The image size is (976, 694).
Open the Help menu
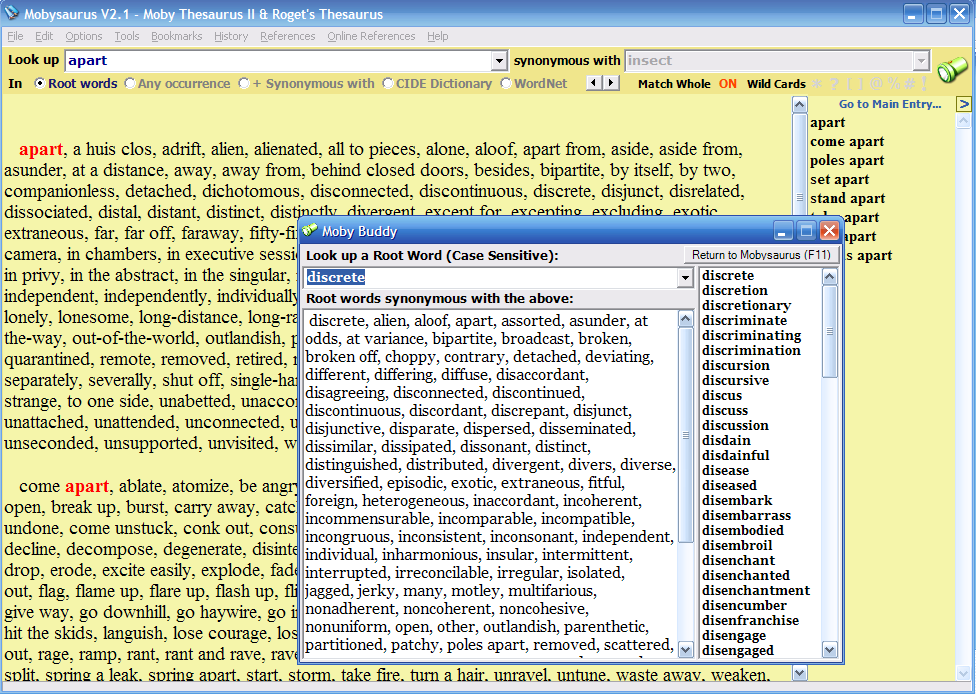438,36
